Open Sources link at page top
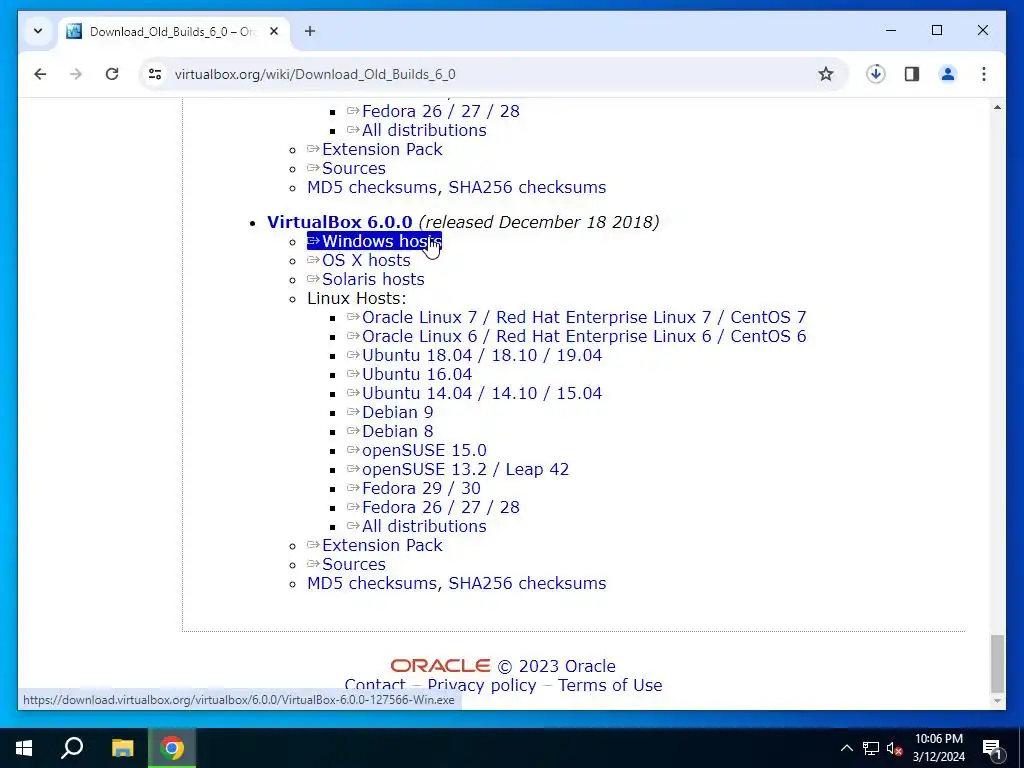Viewport: 1024px width, 768px height. [346, 168]
